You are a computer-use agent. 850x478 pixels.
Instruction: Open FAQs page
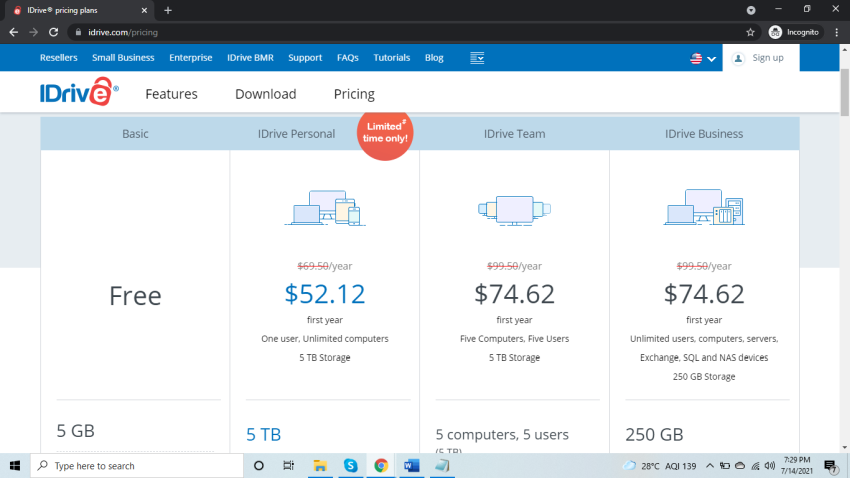tap(347, 57)
